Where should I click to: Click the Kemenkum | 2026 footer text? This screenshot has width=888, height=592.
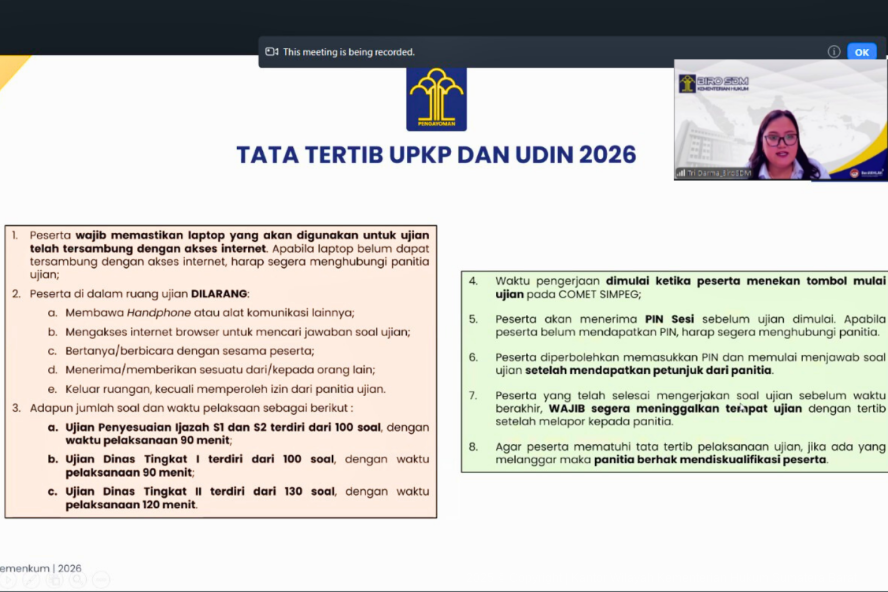pyautogui.click(x=41, y=568)
